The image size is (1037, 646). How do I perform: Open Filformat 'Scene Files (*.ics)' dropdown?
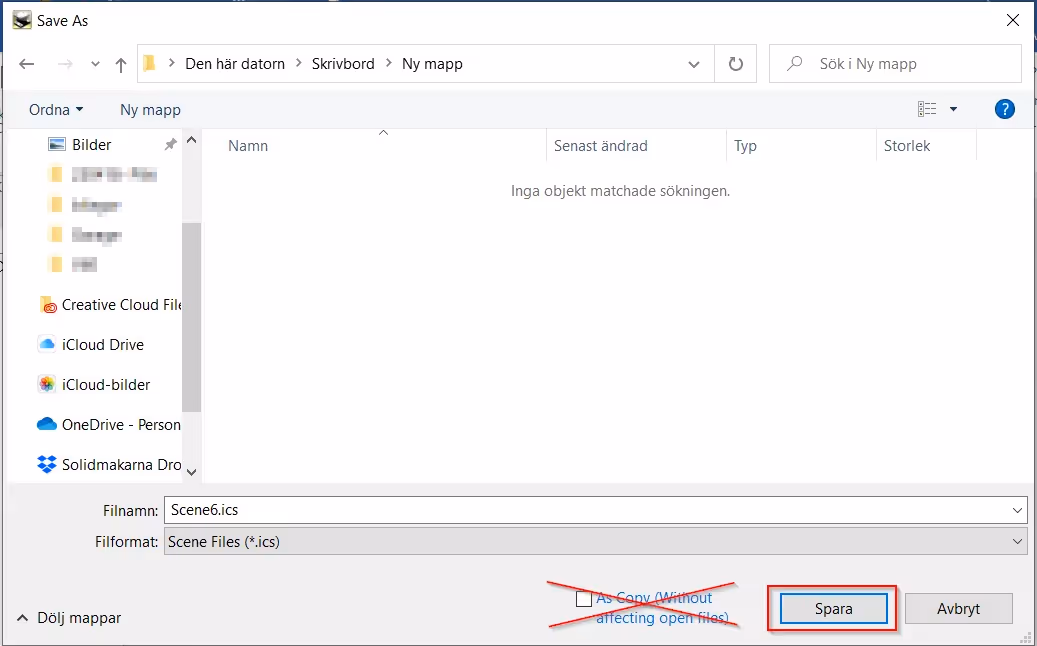(595, 542)
